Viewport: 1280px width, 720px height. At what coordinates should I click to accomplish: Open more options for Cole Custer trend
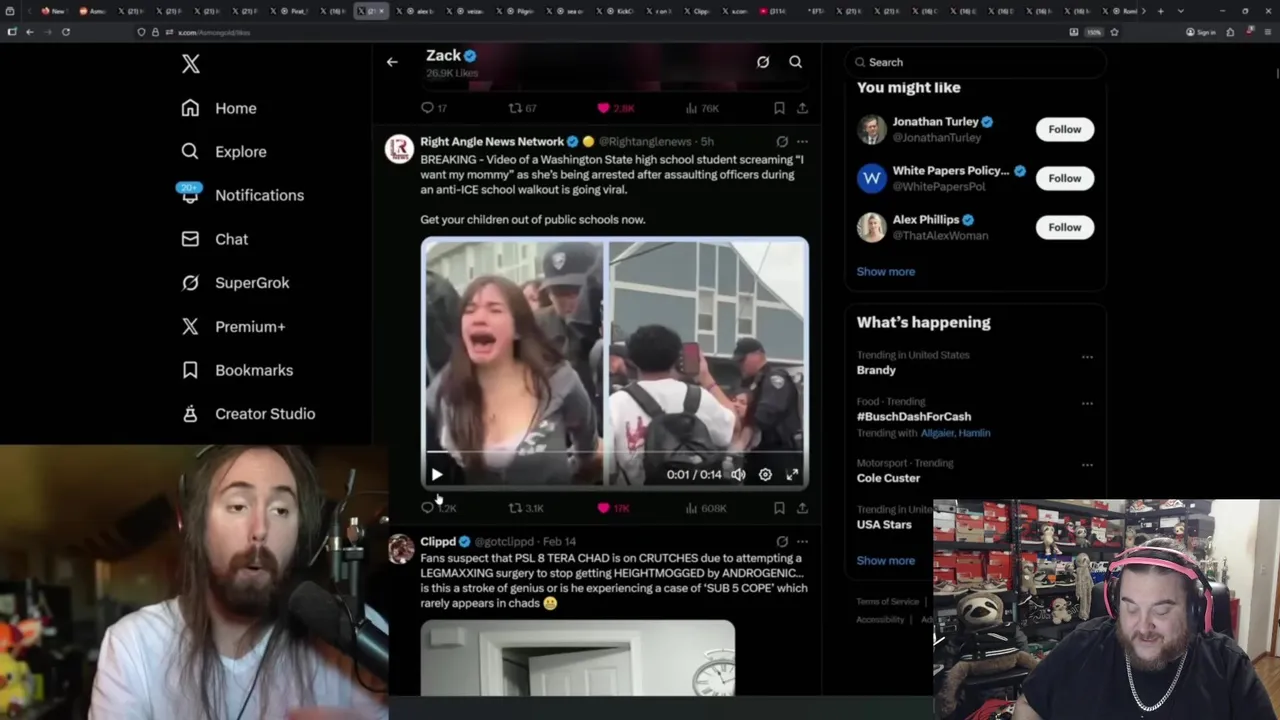point(1087,465)
